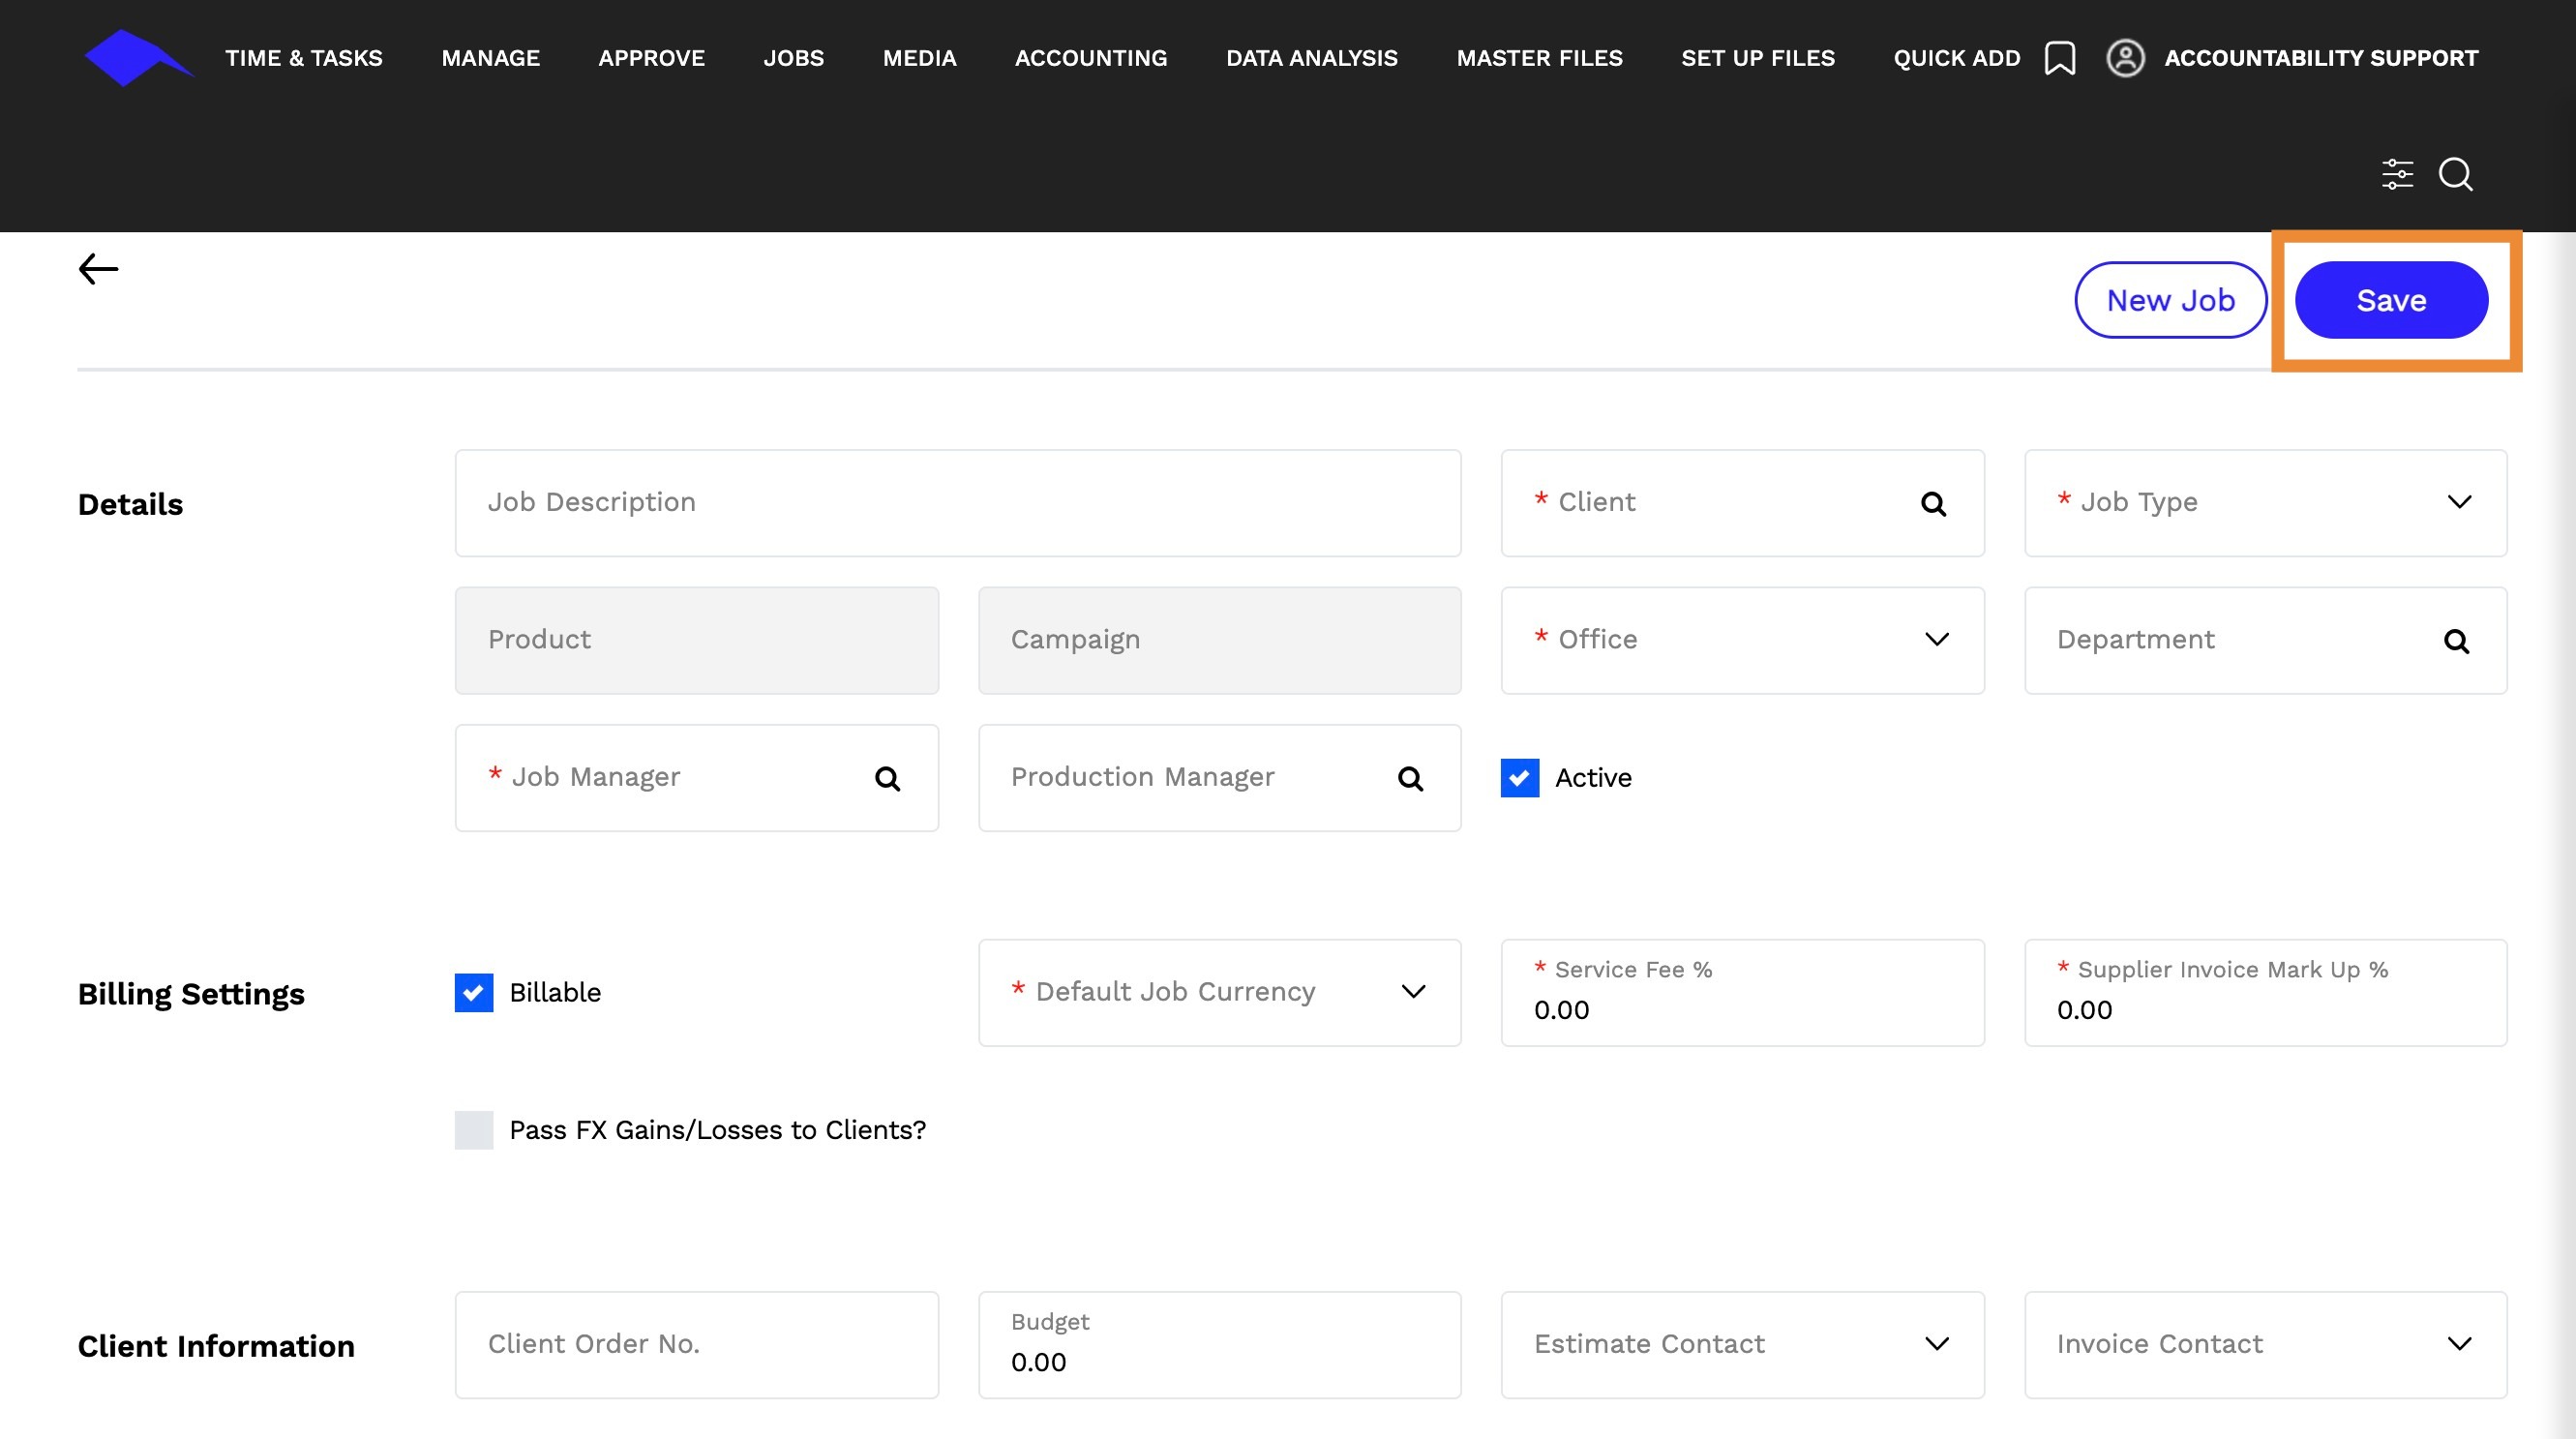Screen dimensions: 2576x1439
Task: Click the back arrow icon
Action: tap(98, 268)
